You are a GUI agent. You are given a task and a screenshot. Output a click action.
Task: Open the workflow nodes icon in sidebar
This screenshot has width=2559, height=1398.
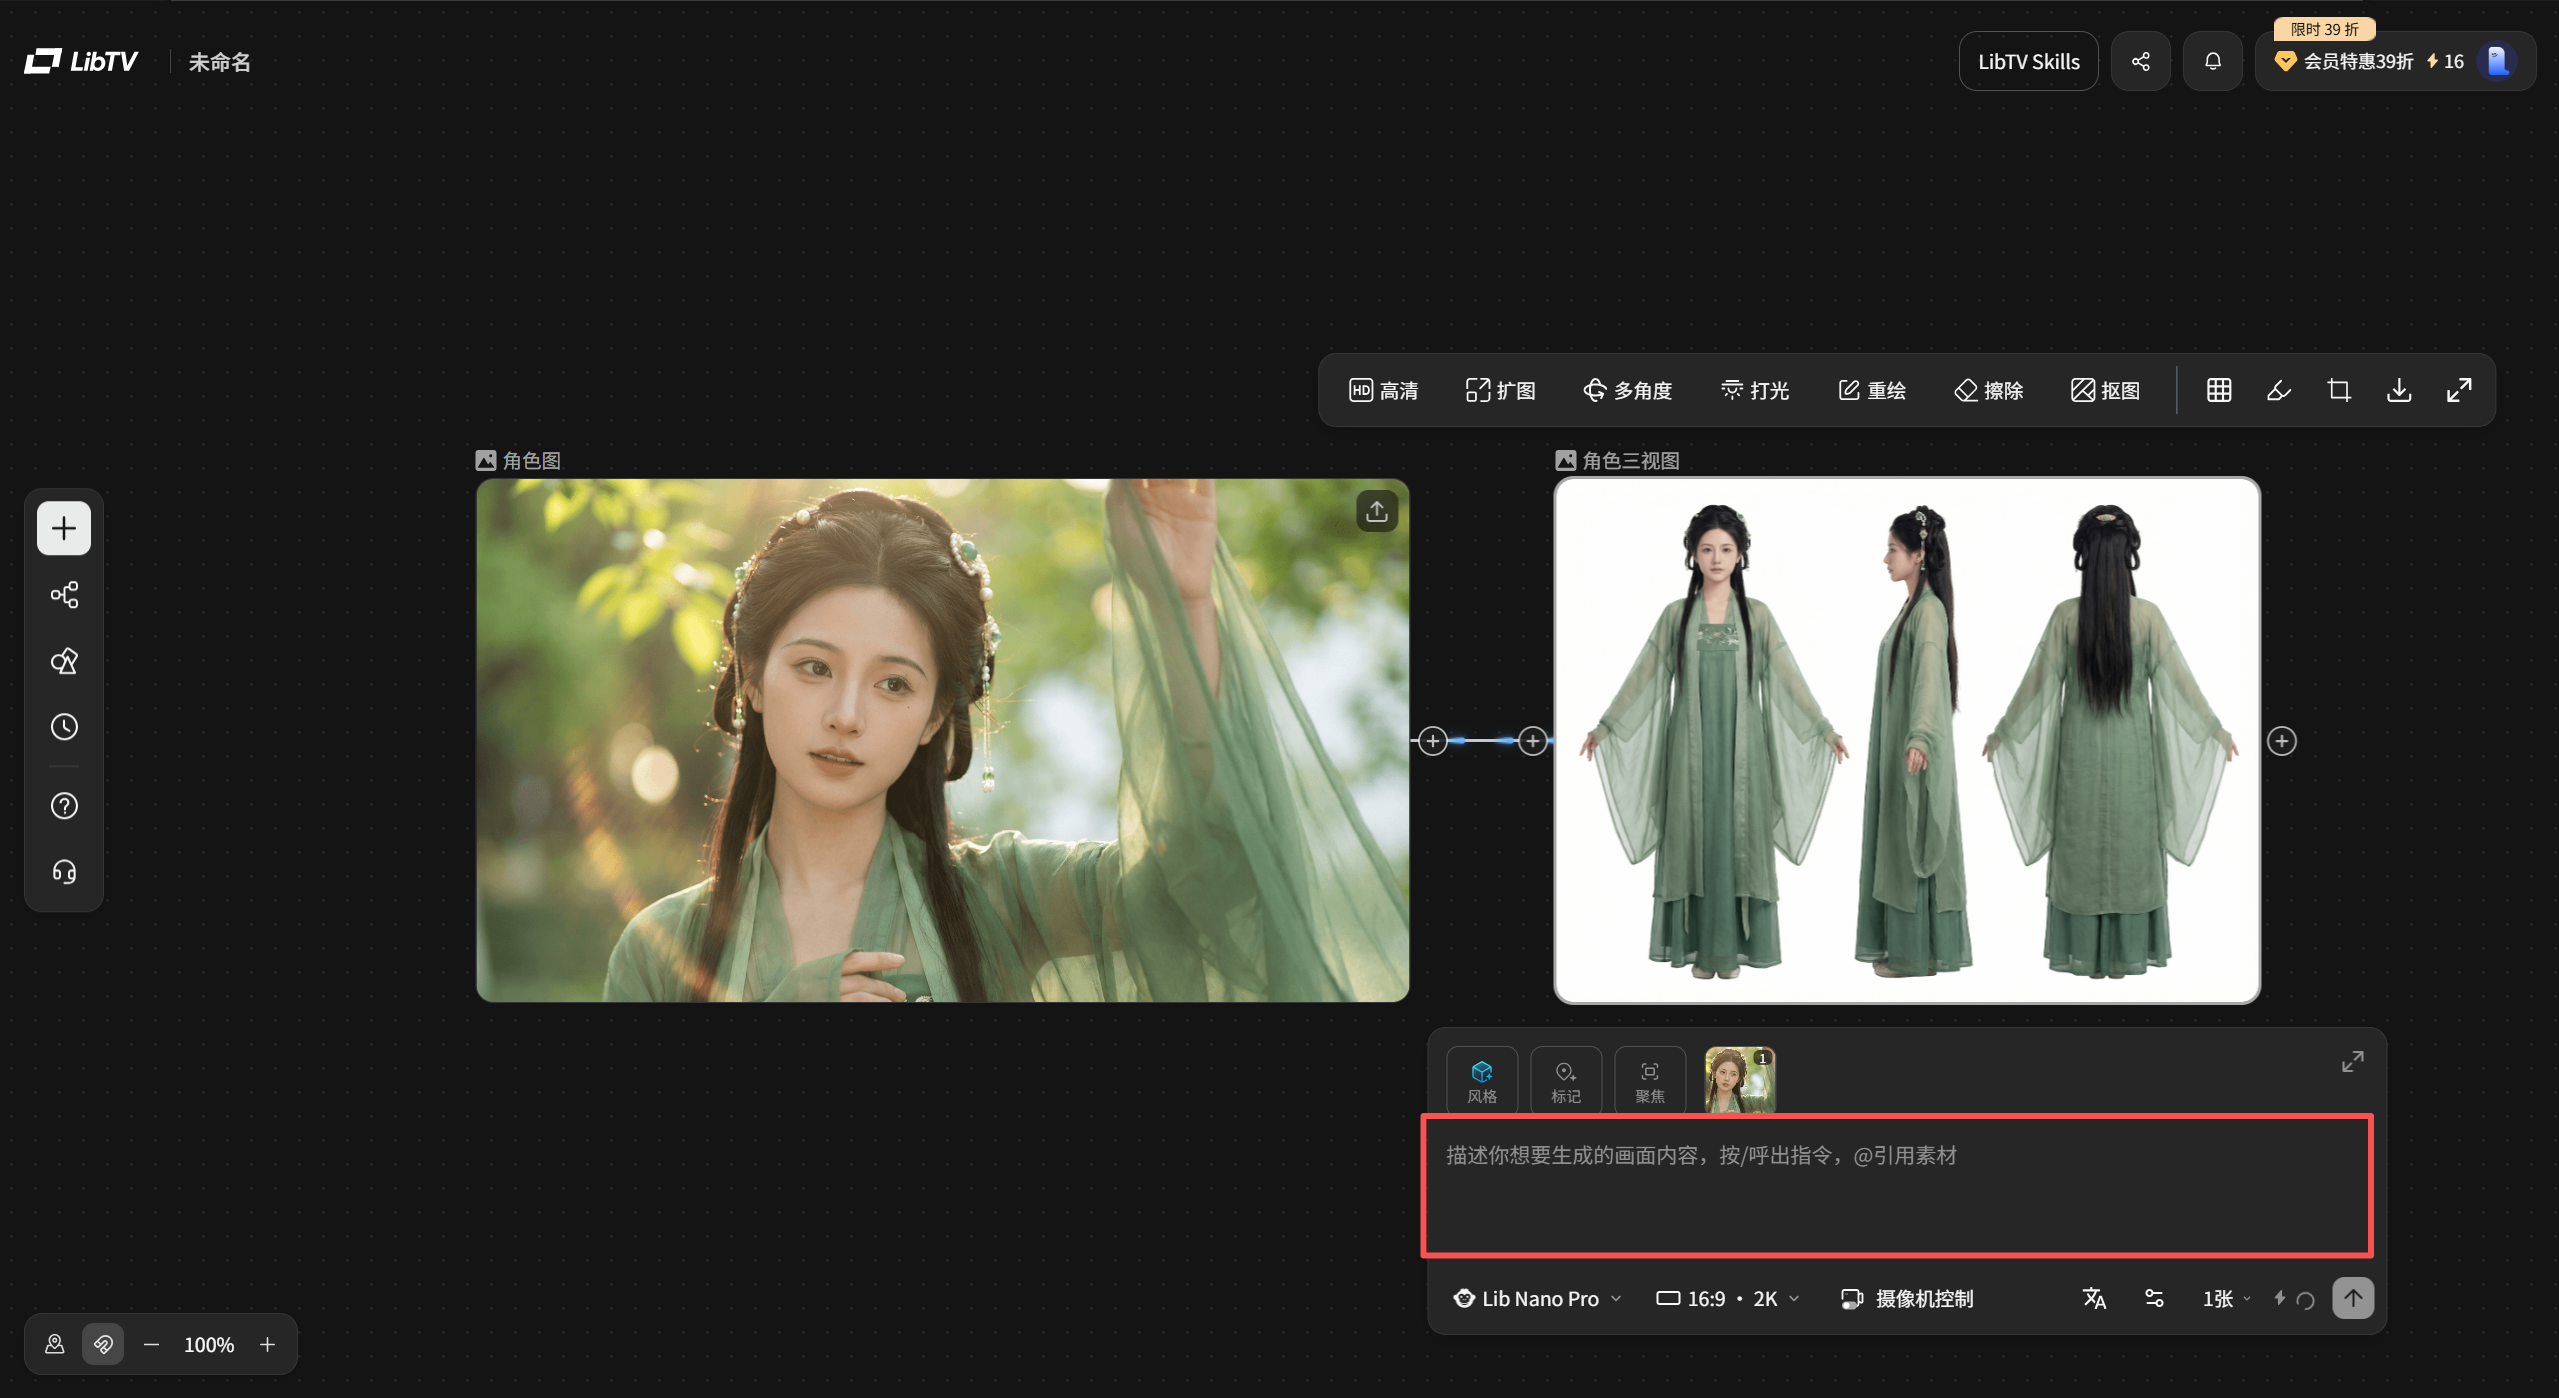tap(64, 595)
